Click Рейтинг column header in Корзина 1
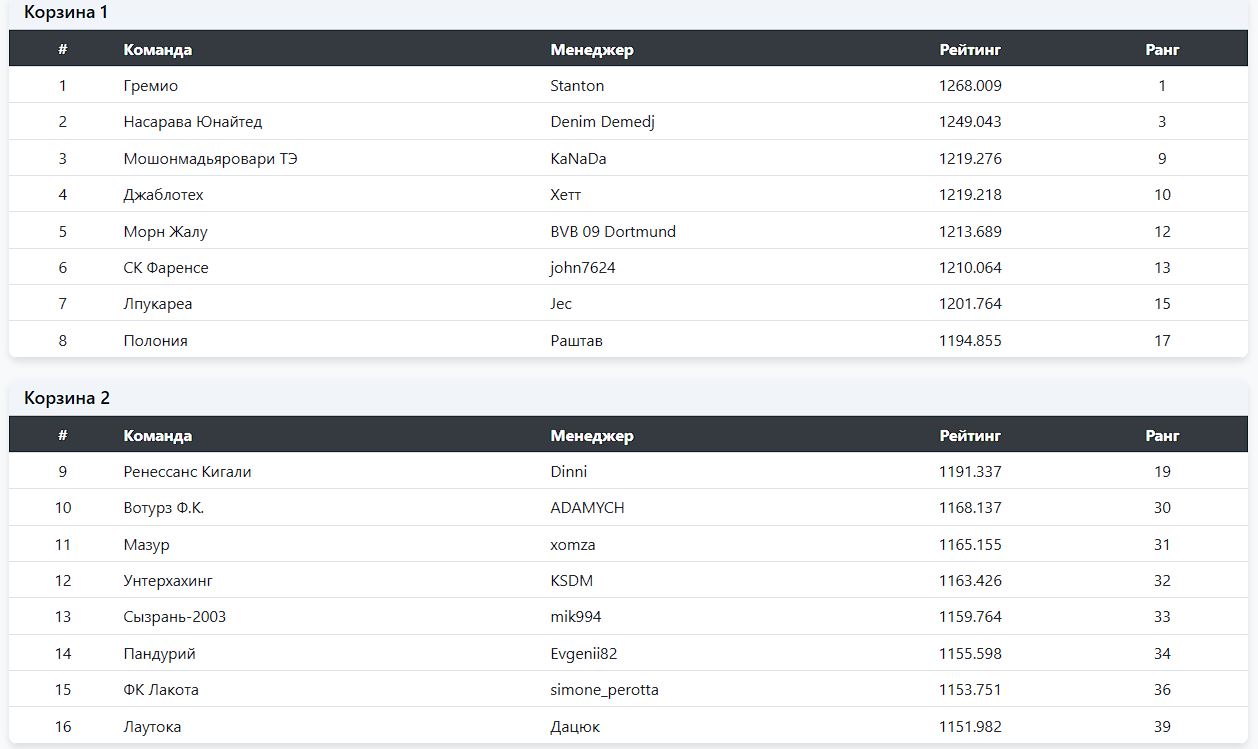 [970, 49]
